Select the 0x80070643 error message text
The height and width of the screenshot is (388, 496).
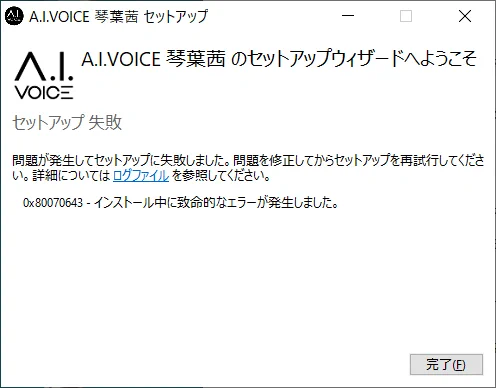pyautogui.click(x=180, y=202)
